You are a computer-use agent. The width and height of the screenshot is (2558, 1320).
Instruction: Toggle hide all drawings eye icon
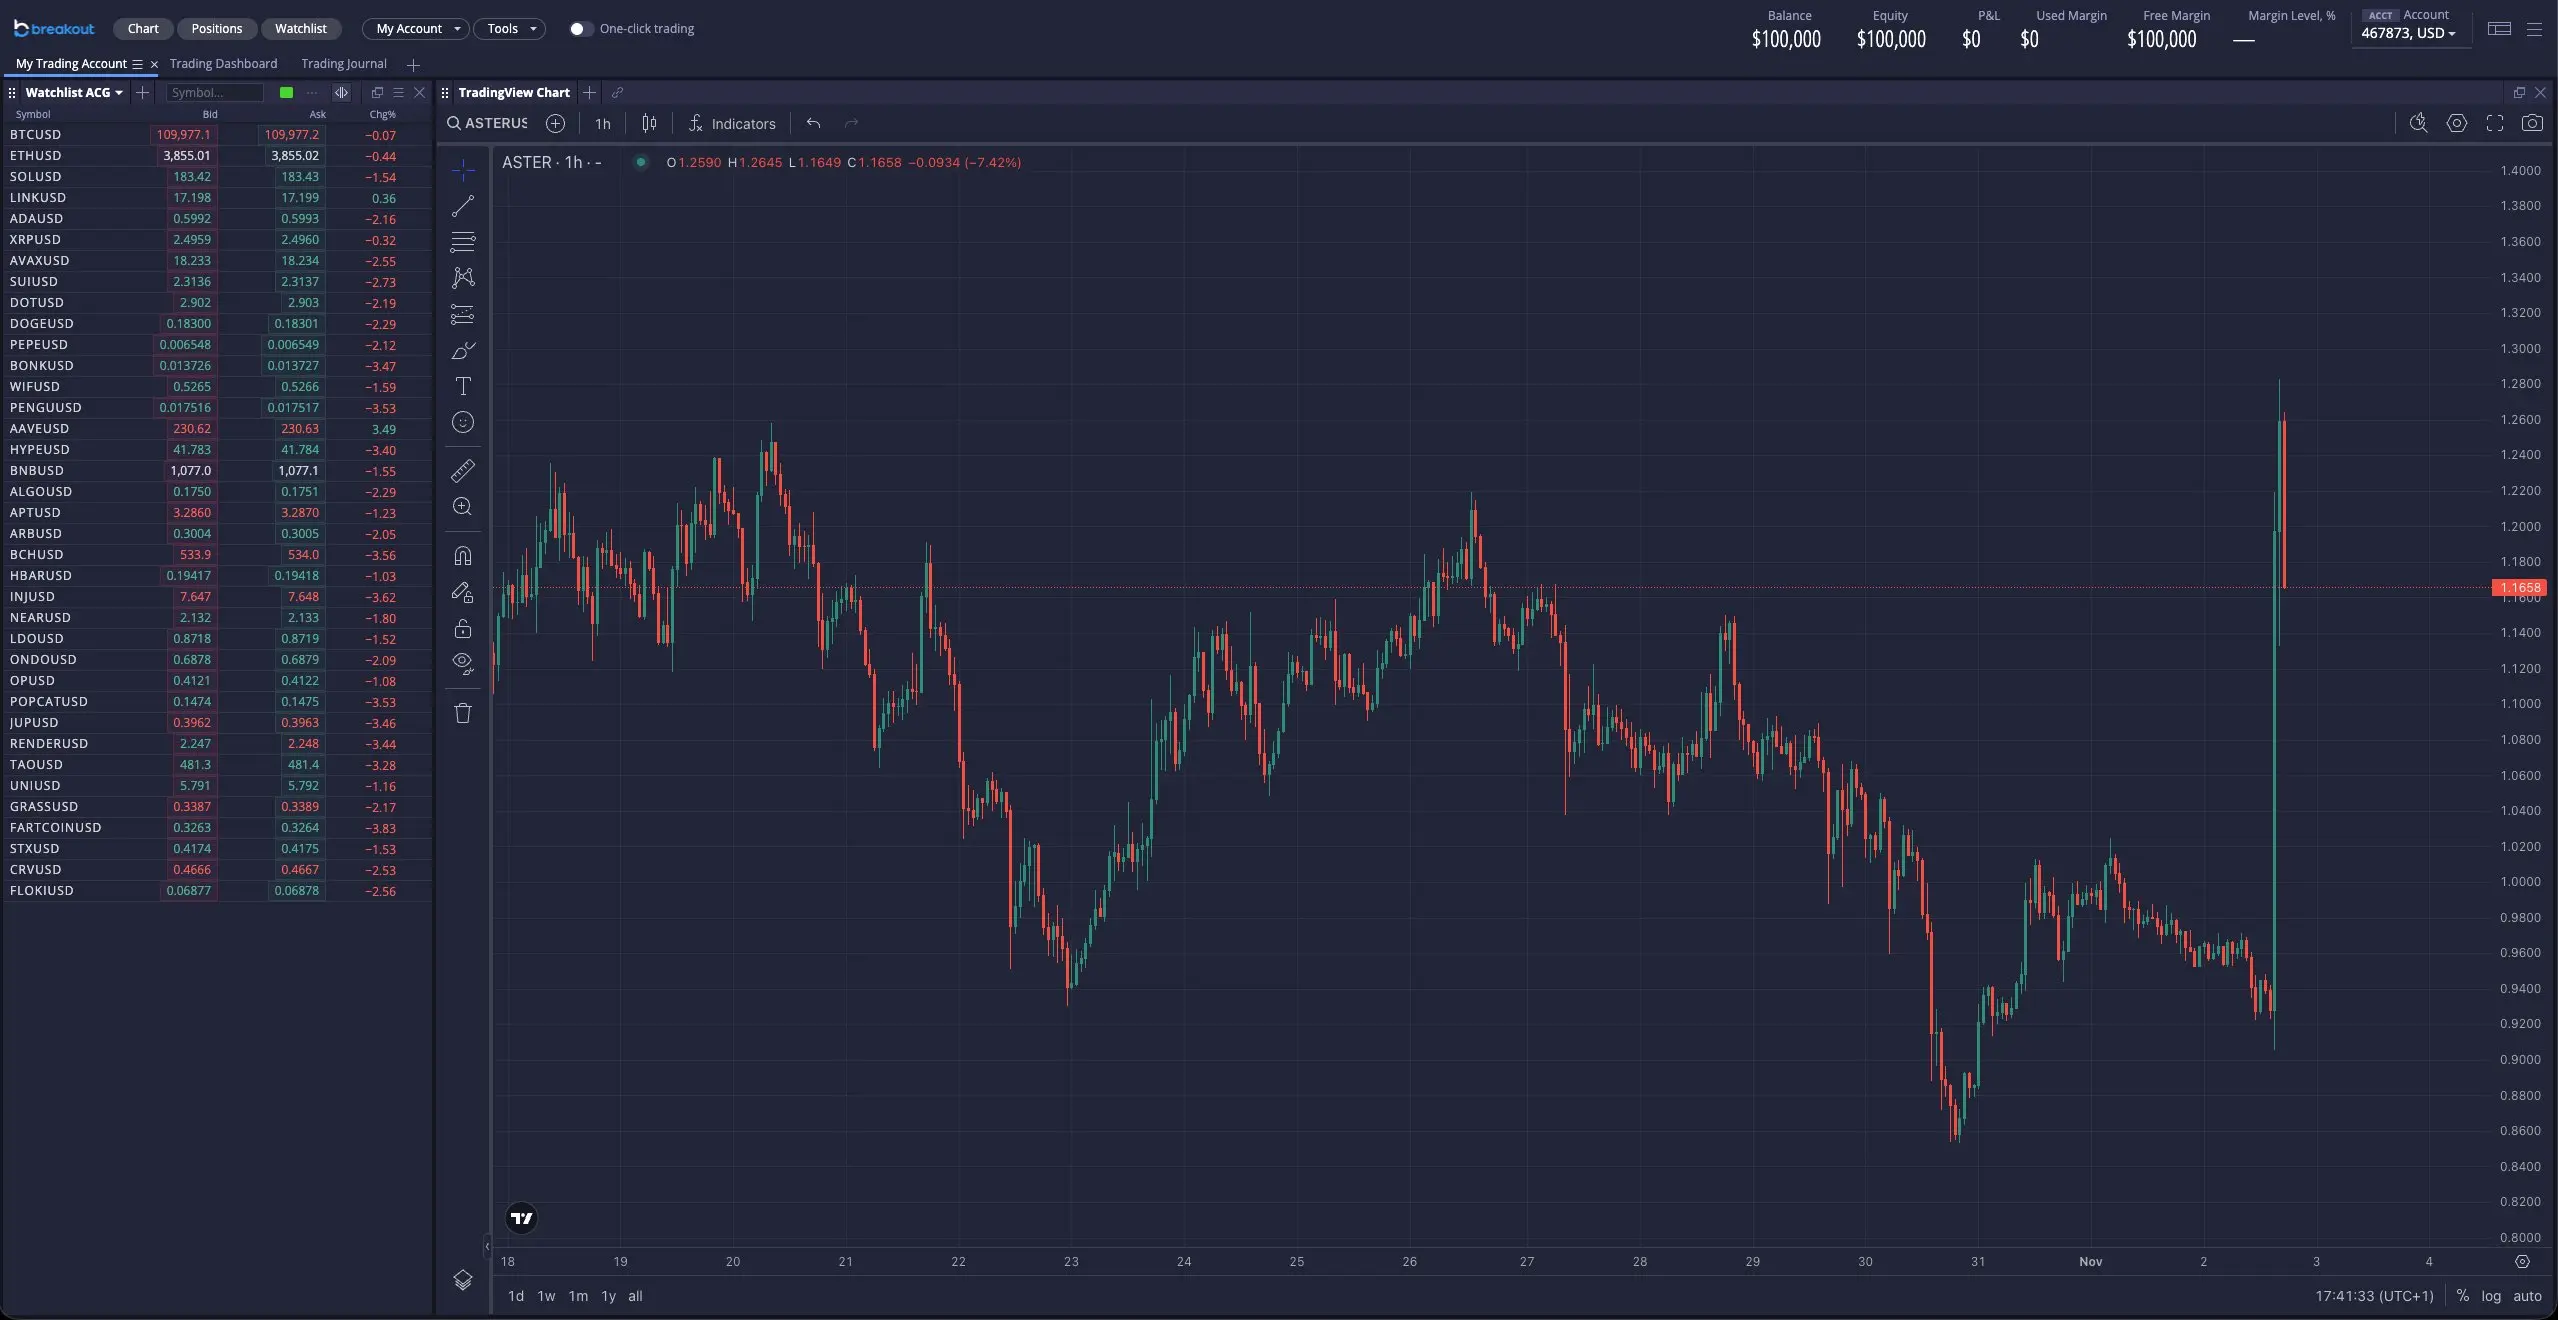tap(463, 662)
